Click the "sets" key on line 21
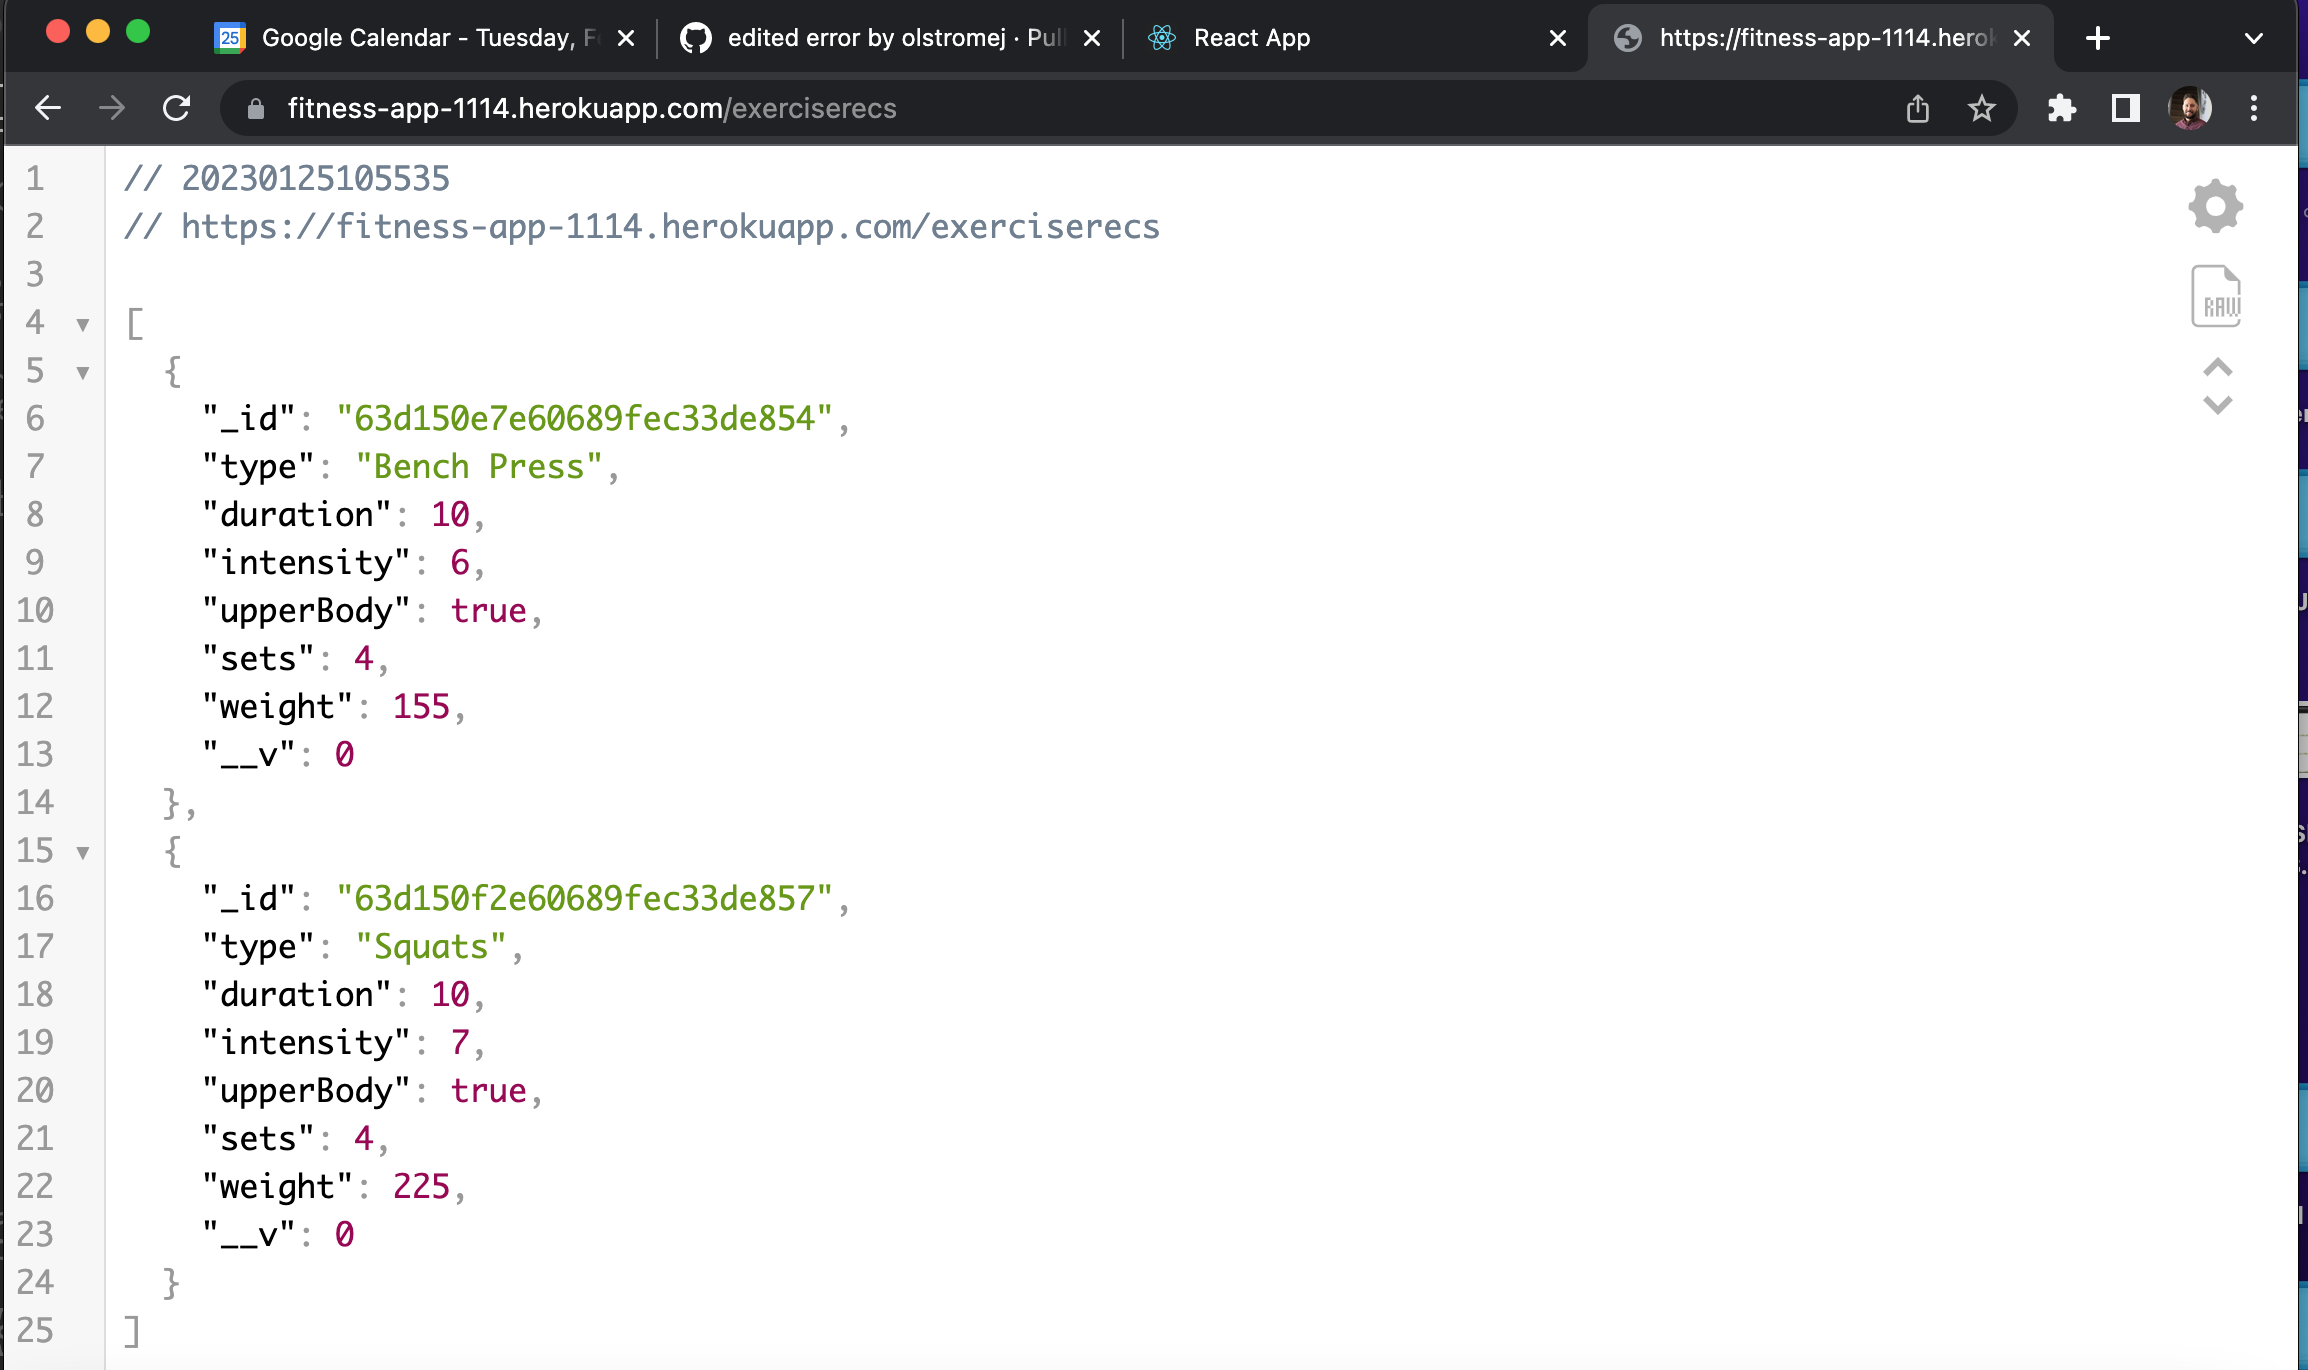Image resolution: width=2308 pixels, height=1370 pixels. click(259, 1139)
